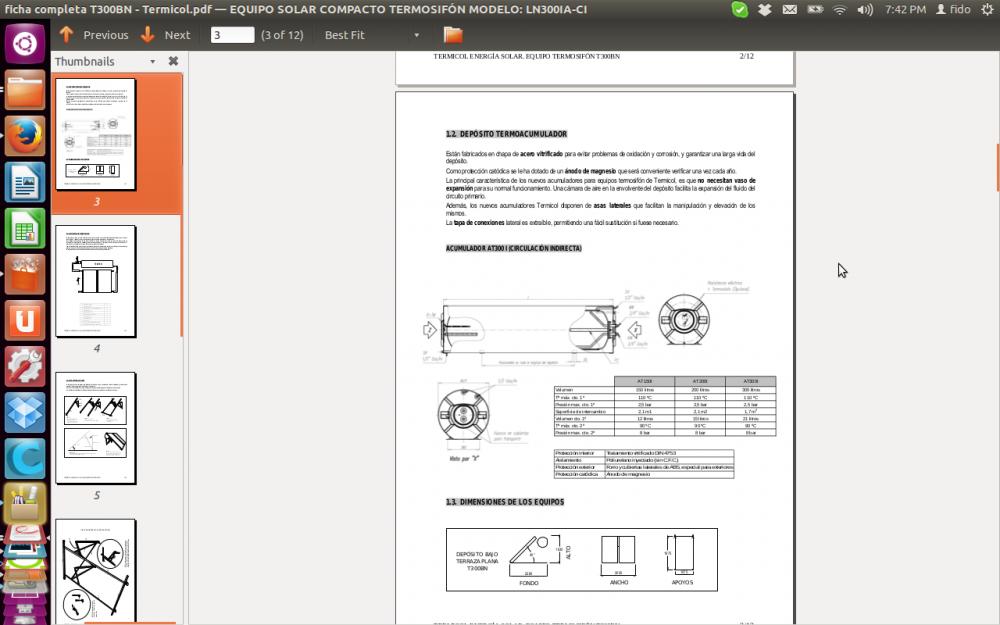This screenshot has width=1000, height=625.
Task: Open the blue C application in launcher
Action: pyautogui.click(x=25, y=458)
